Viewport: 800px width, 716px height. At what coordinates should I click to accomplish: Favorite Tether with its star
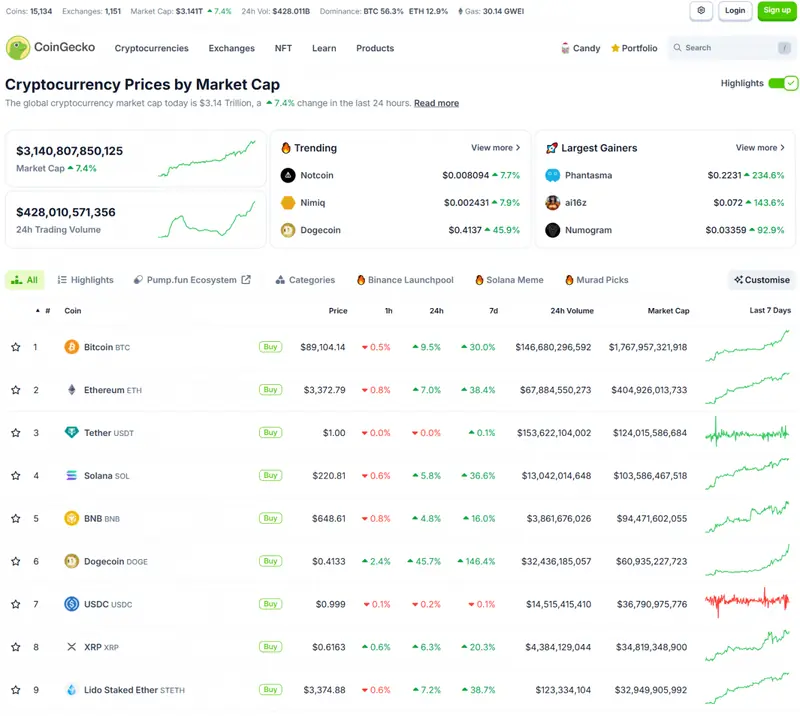point(16,433)
